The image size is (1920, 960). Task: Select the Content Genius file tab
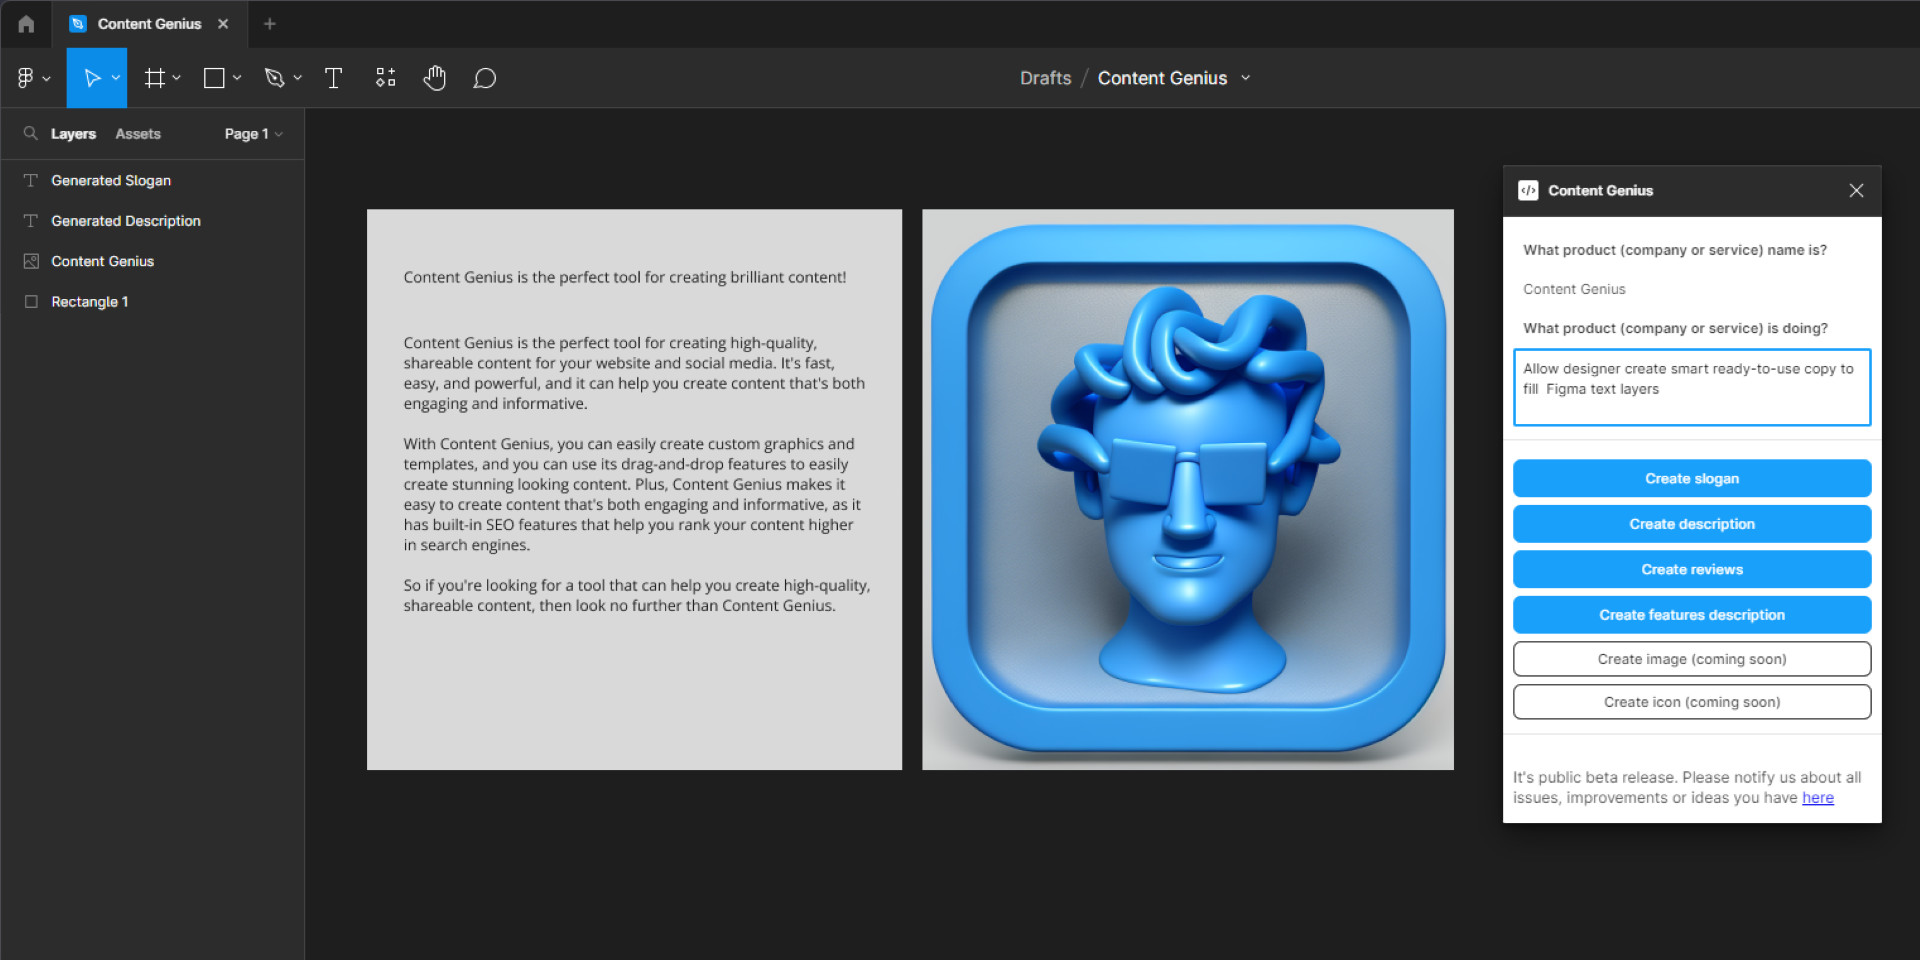coord(149,24)
